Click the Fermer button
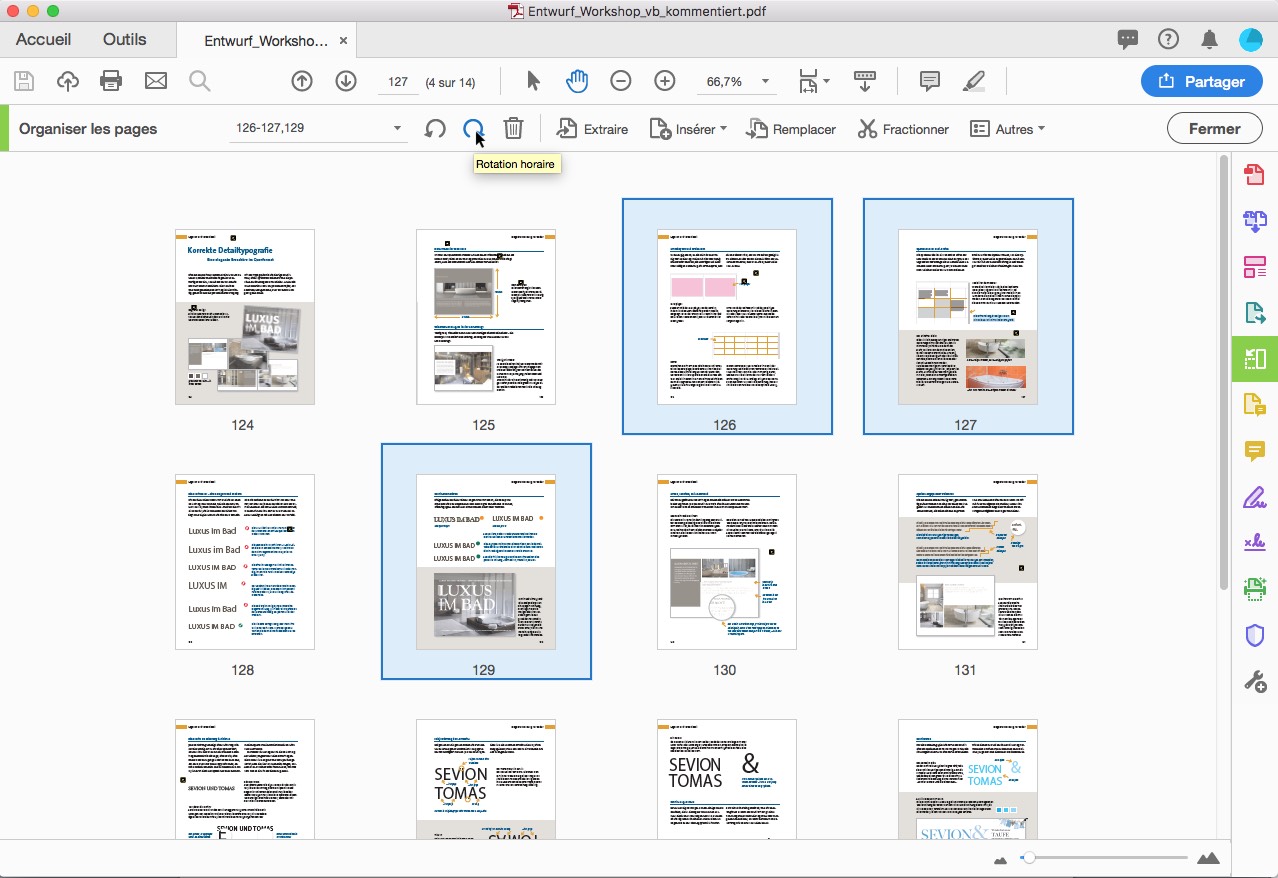 pos(1214,129)
